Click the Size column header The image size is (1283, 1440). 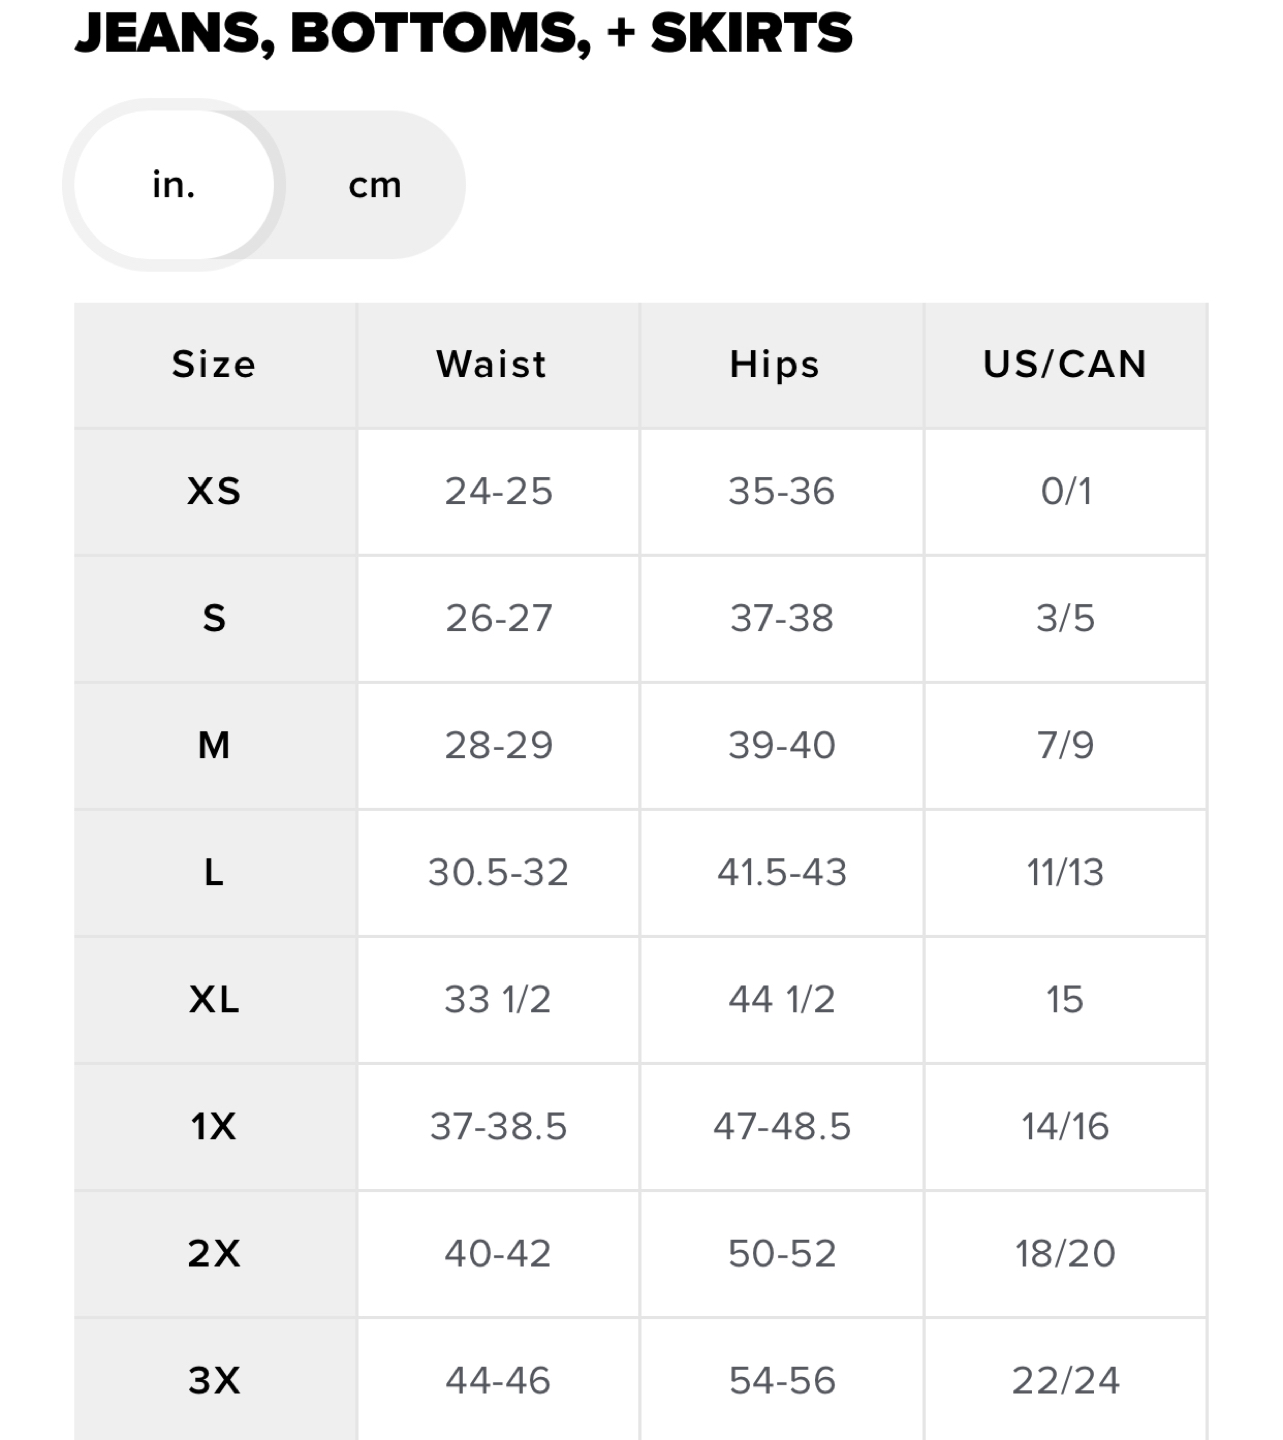point(214,365)
